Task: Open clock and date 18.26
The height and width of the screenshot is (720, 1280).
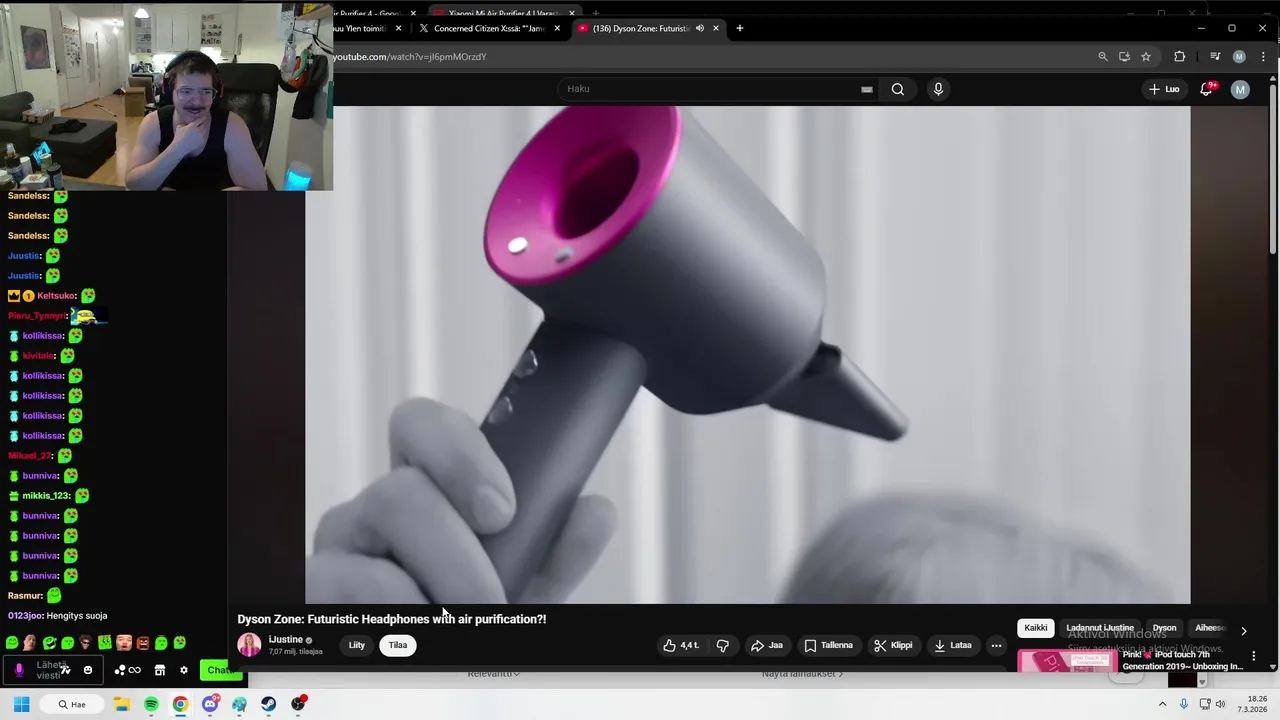Action: pos(1253,704)
